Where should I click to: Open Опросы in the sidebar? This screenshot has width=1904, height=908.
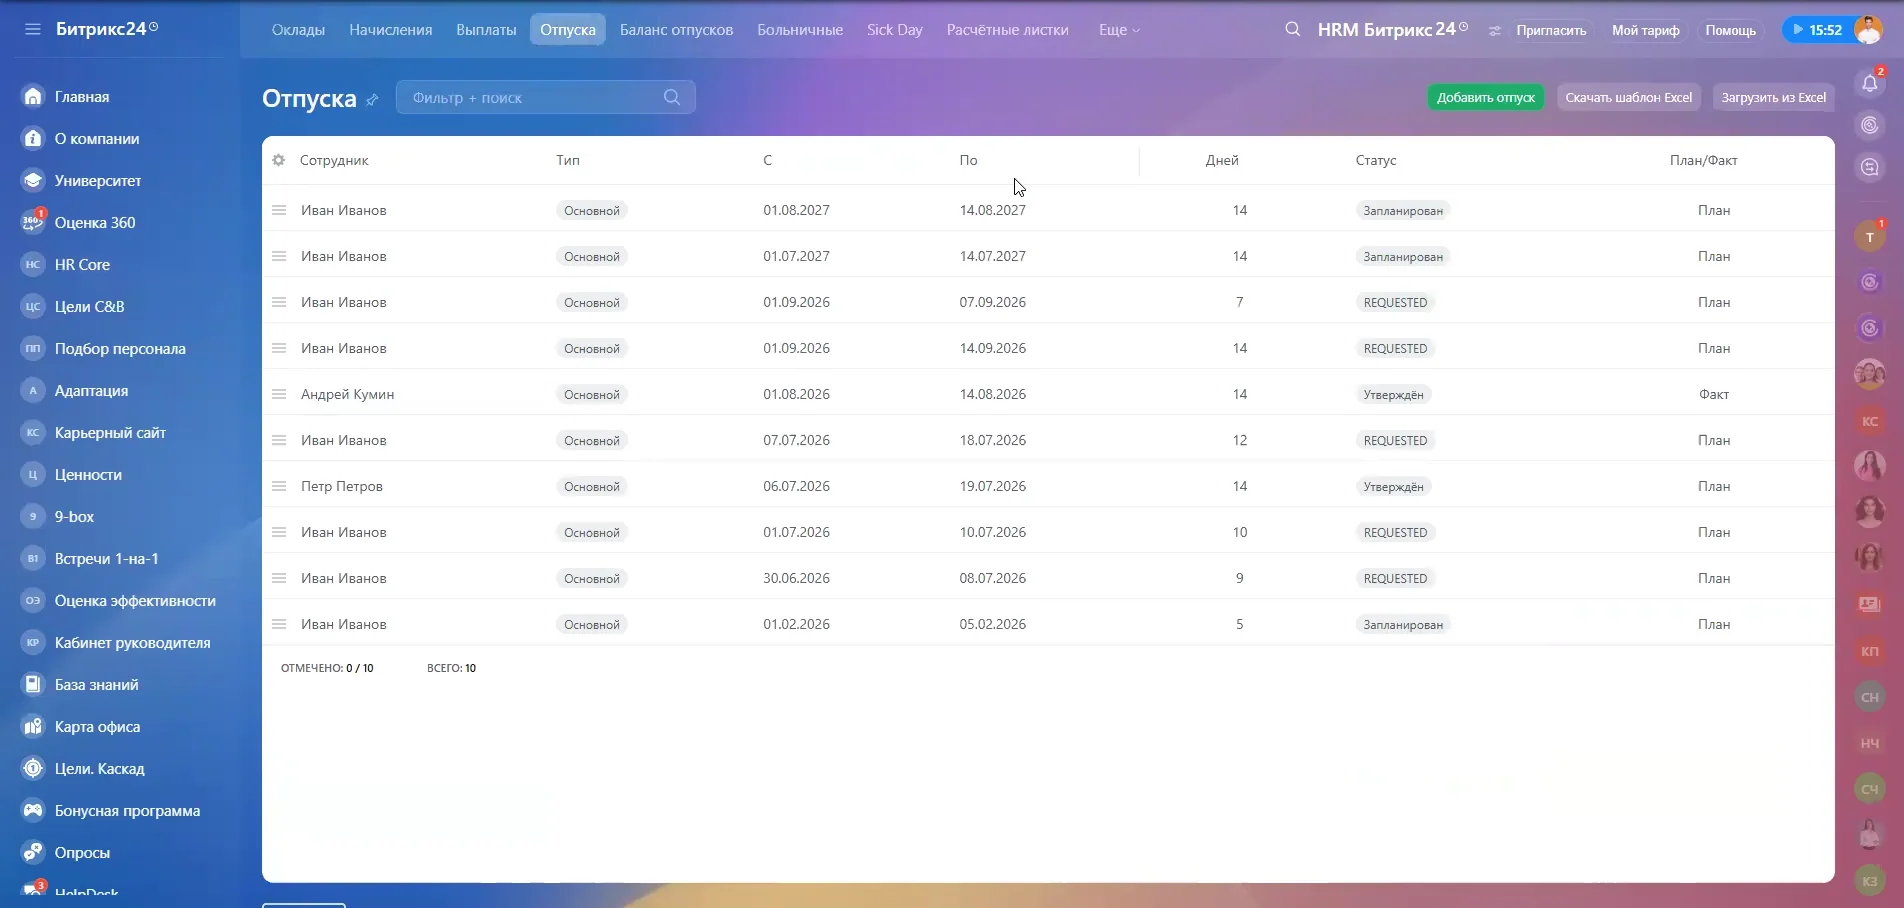tap(82, 853)
